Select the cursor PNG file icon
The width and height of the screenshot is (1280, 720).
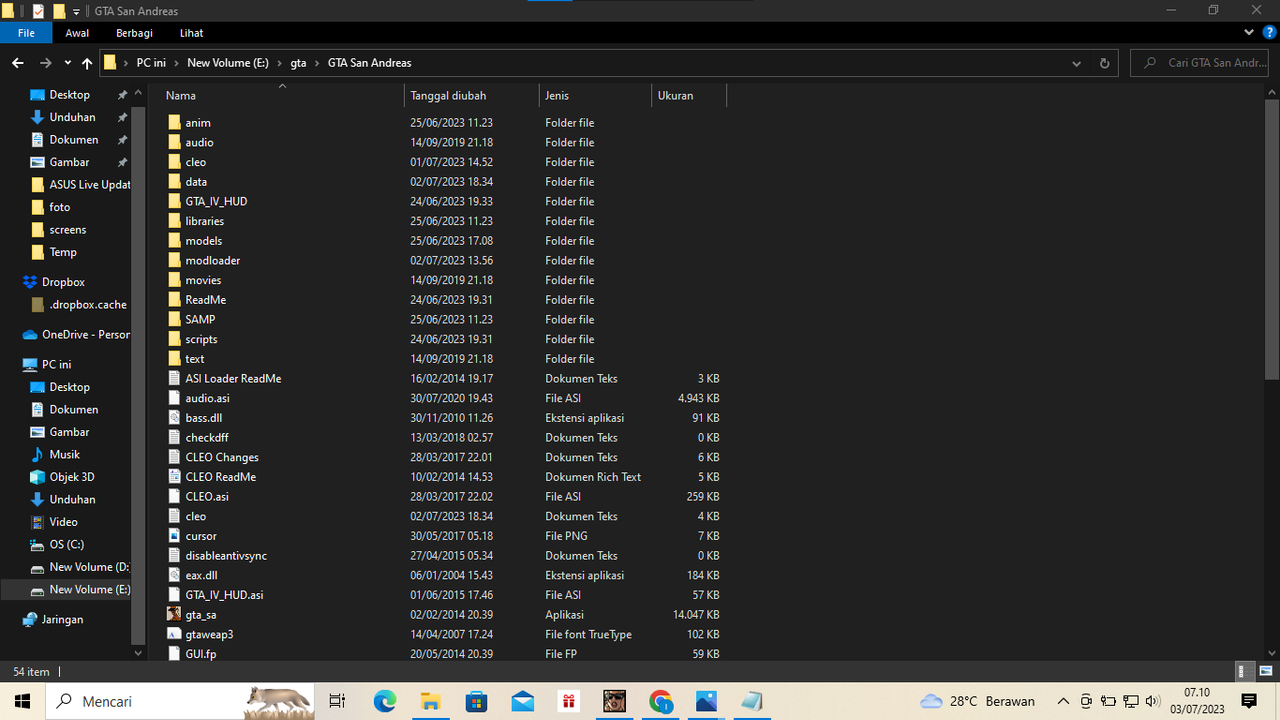pyautogui.click(x=175, y=536)
